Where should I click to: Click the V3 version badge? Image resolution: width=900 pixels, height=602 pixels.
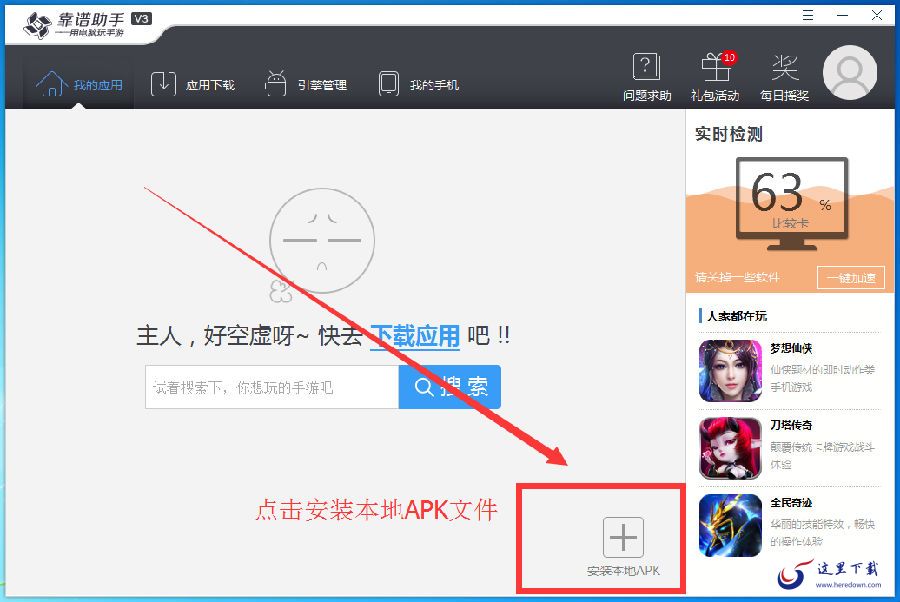tap(141, 19)
